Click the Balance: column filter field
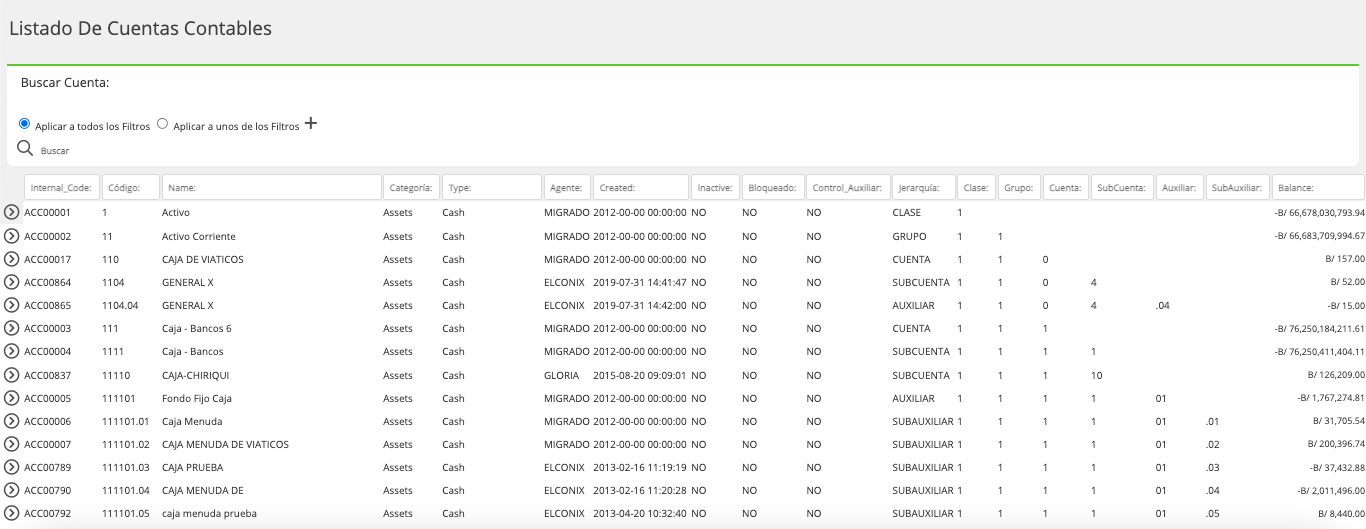 (1318, 187)
